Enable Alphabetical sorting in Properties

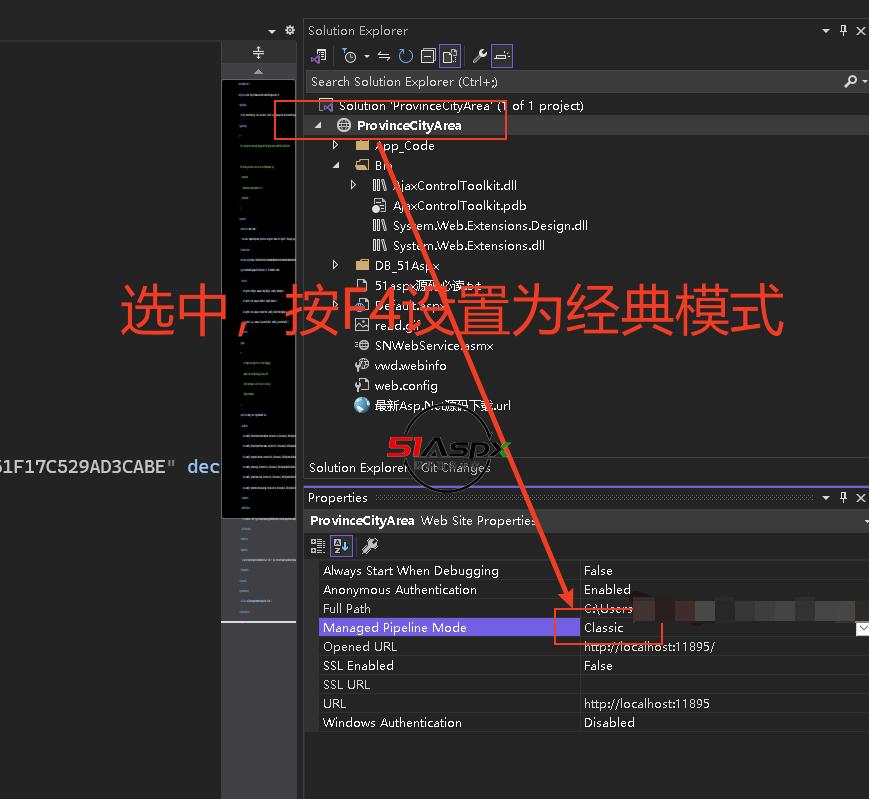pos(341,545)
